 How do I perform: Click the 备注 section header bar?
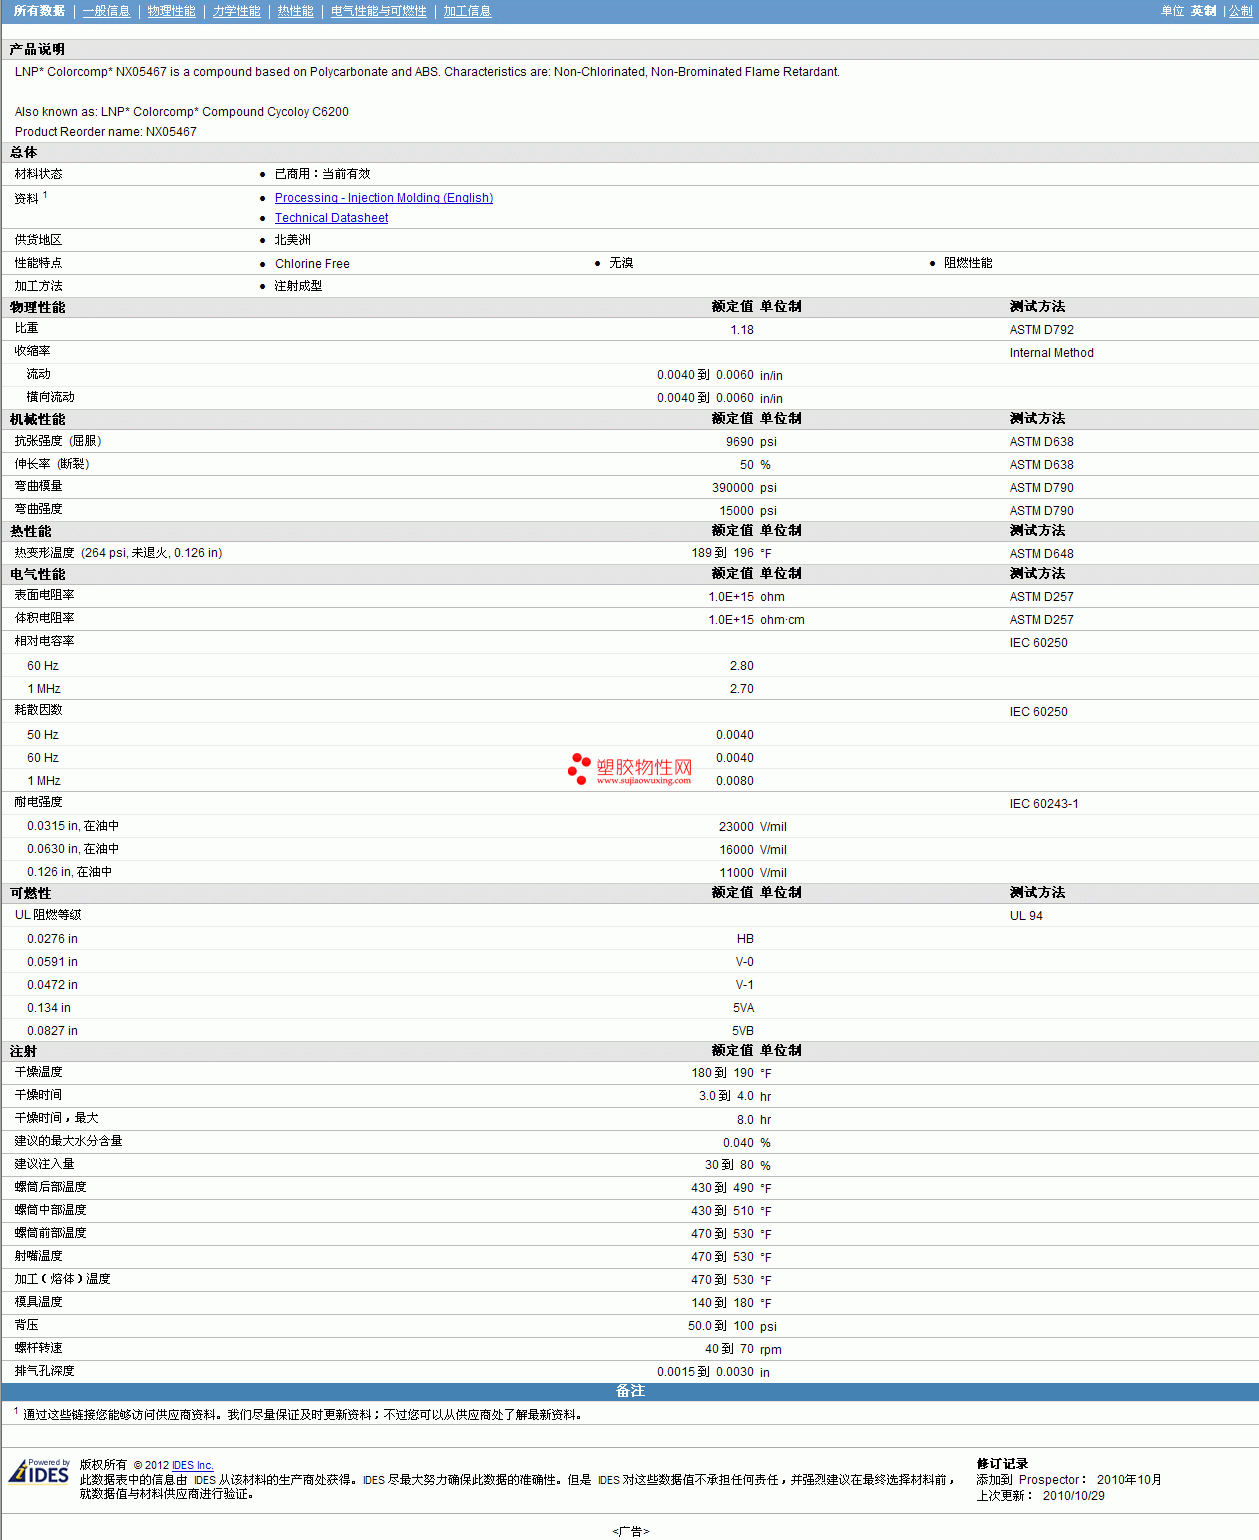[630, 1391]
